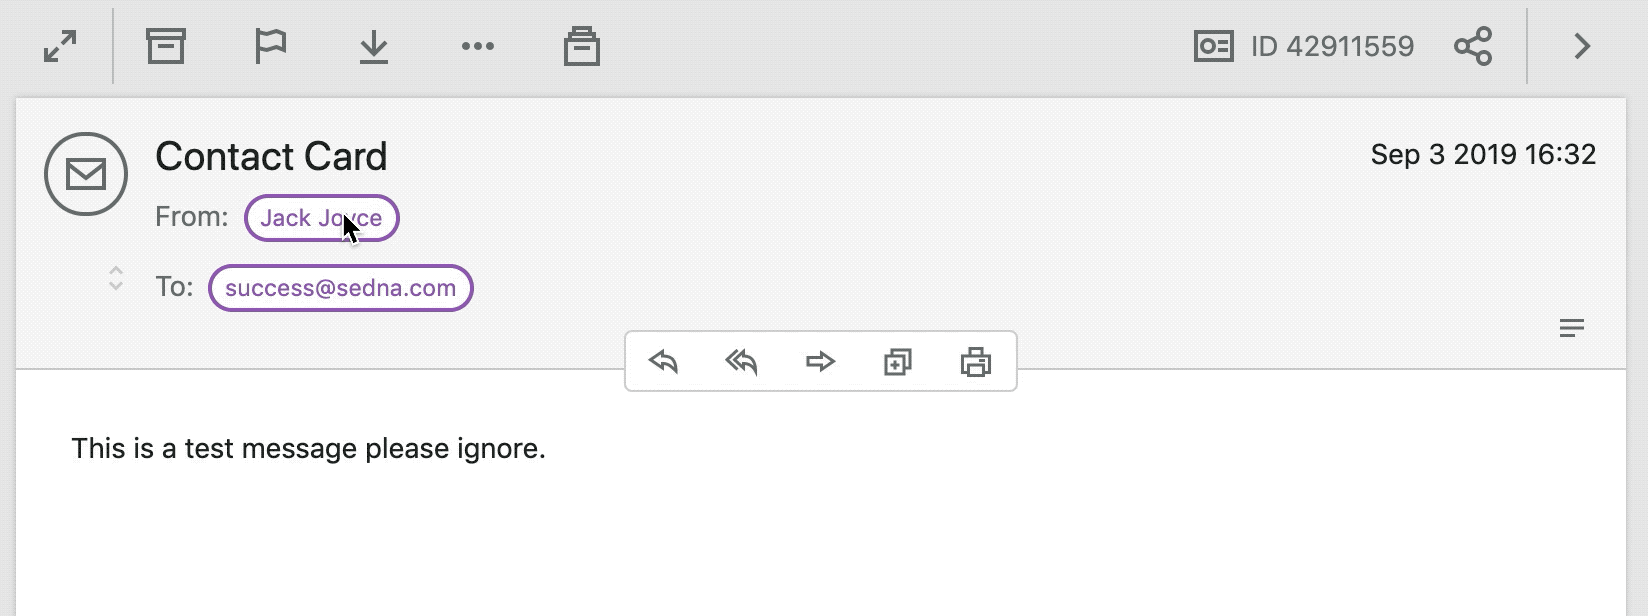Open the contact card ID icon
Viewport: 1648px width, 616px height.
click(x=1214, y=46)
